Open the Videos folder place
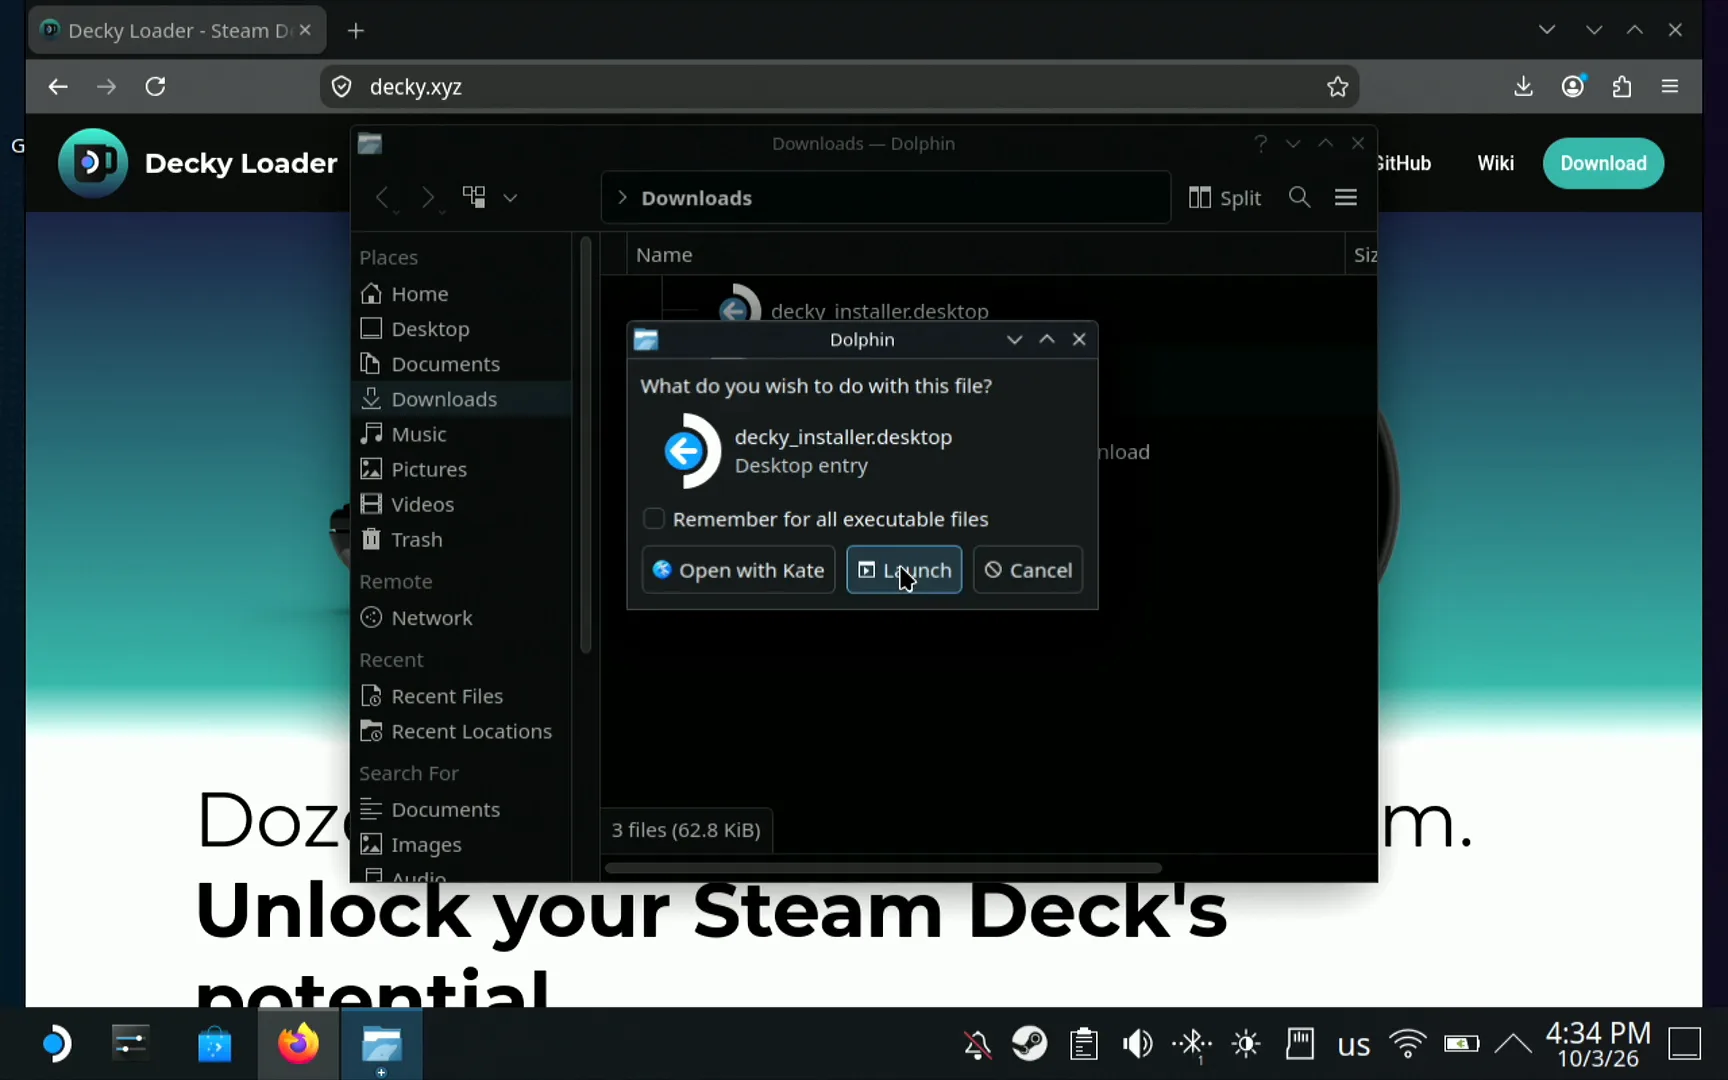1728x1080 pixels. (x=462, y=504)
